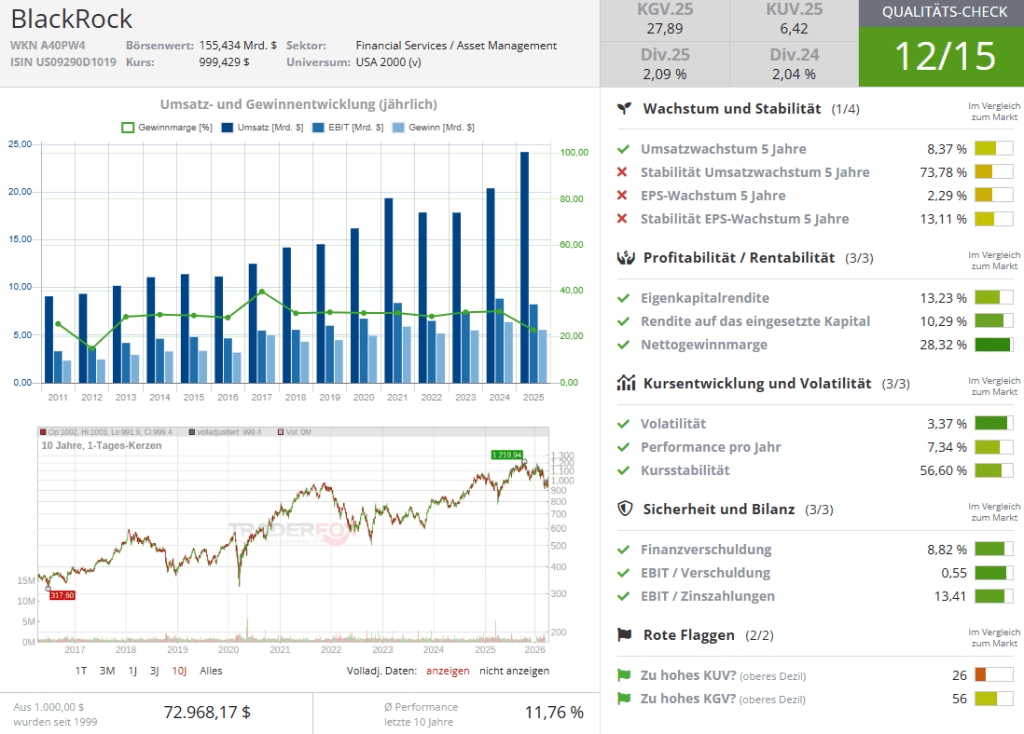This screenshot has width=1024, height=734.
Task: Click the green 12/15 Qualitäts-Check score box
Action: pos(940,56)
